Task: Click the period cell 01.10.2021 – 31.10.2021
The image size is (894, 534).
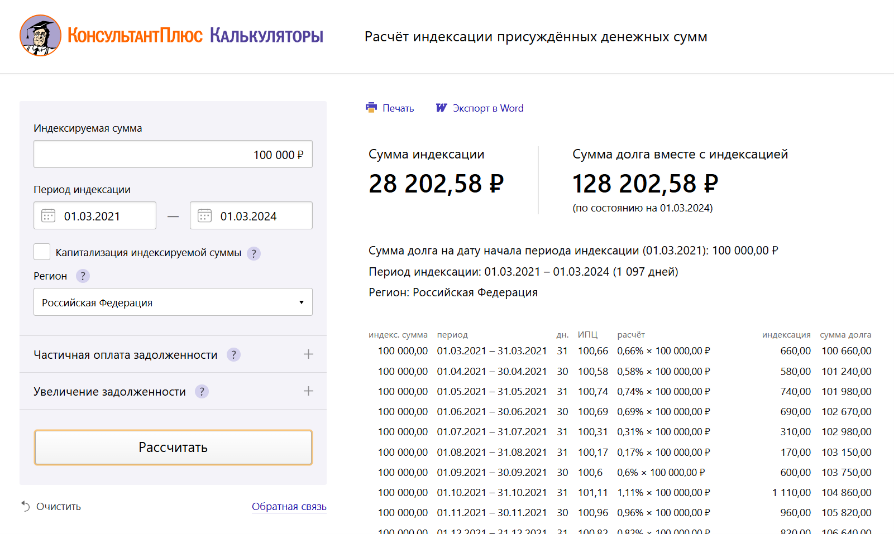Action: (x=491, y=492)
